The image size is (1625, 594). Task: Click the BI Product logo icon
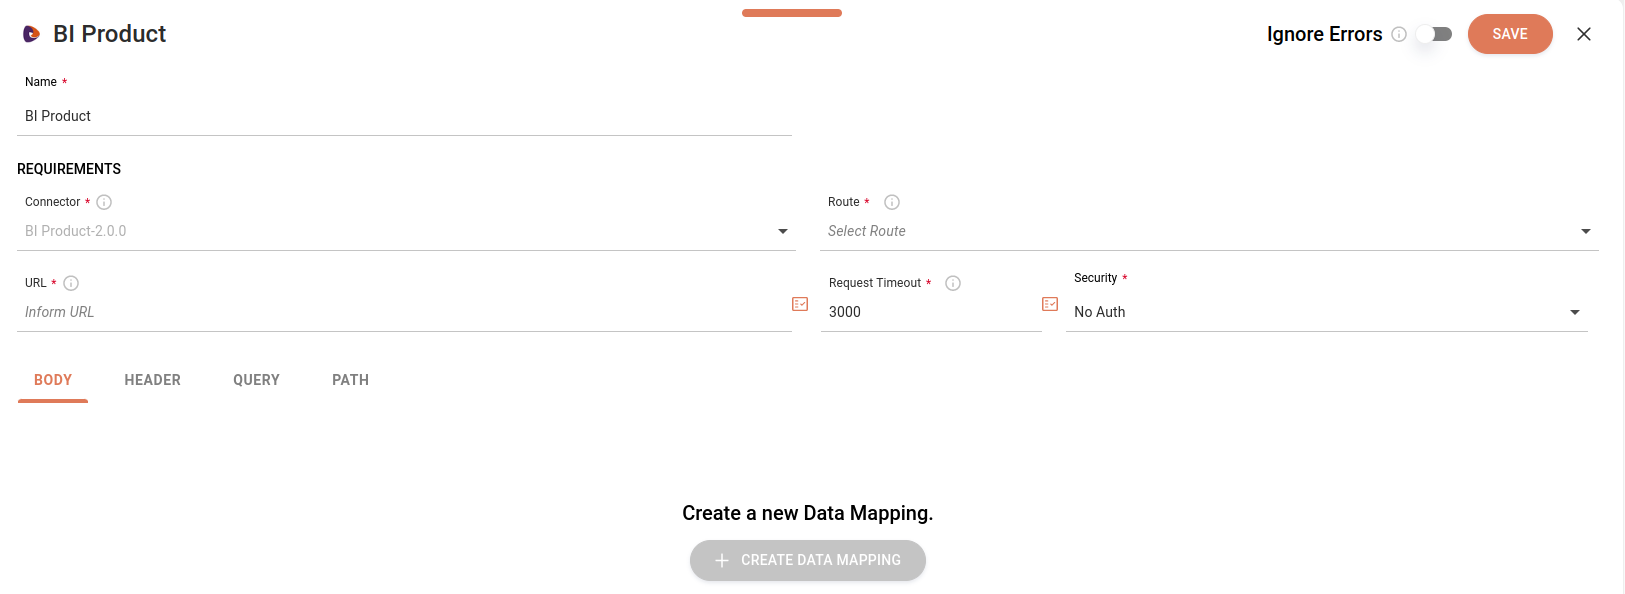pos(32,34)
